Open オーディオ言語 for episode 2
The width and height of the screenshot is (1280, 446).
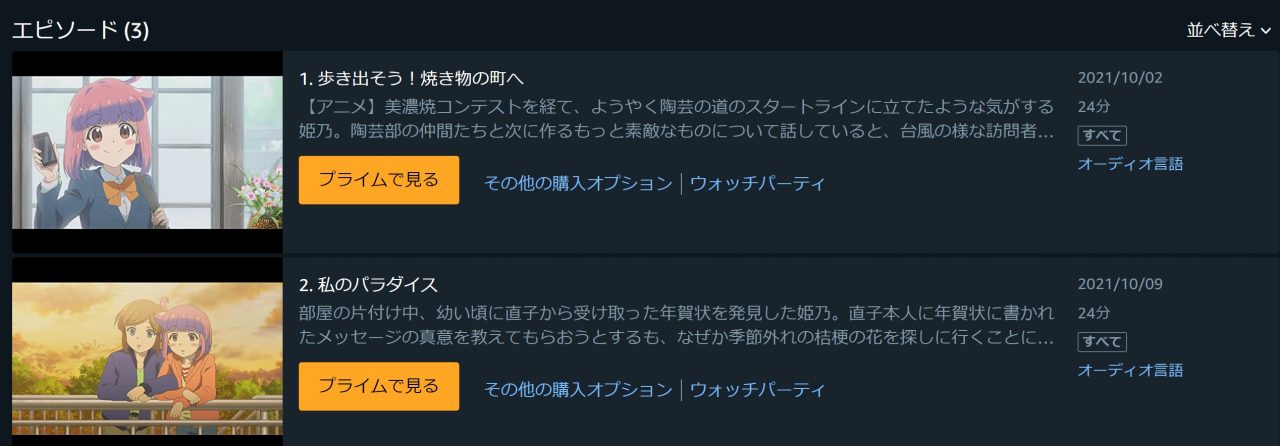pos(1130,370)
